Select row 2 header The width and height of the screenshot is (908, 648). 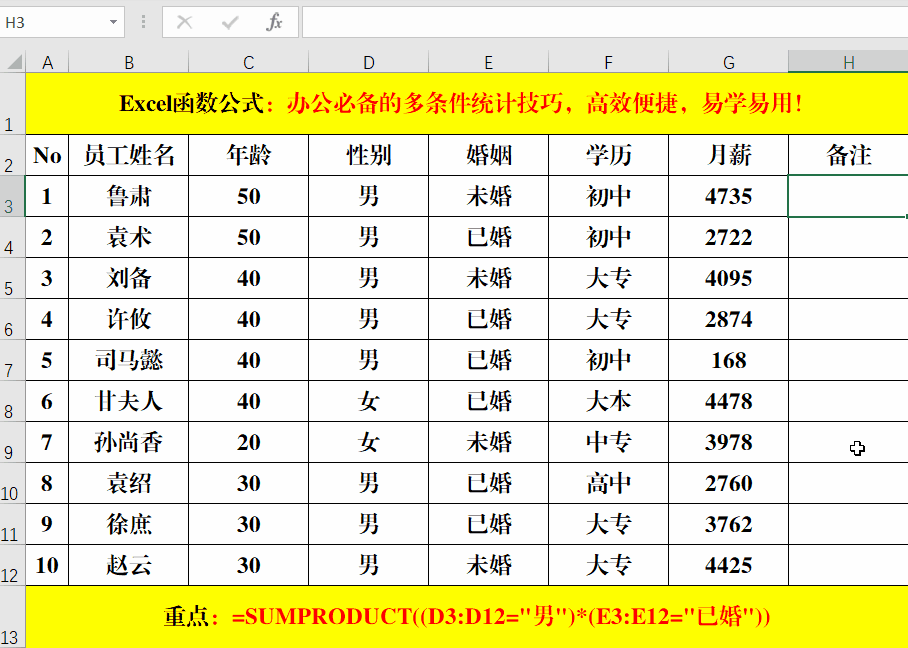tap(12, 155)
